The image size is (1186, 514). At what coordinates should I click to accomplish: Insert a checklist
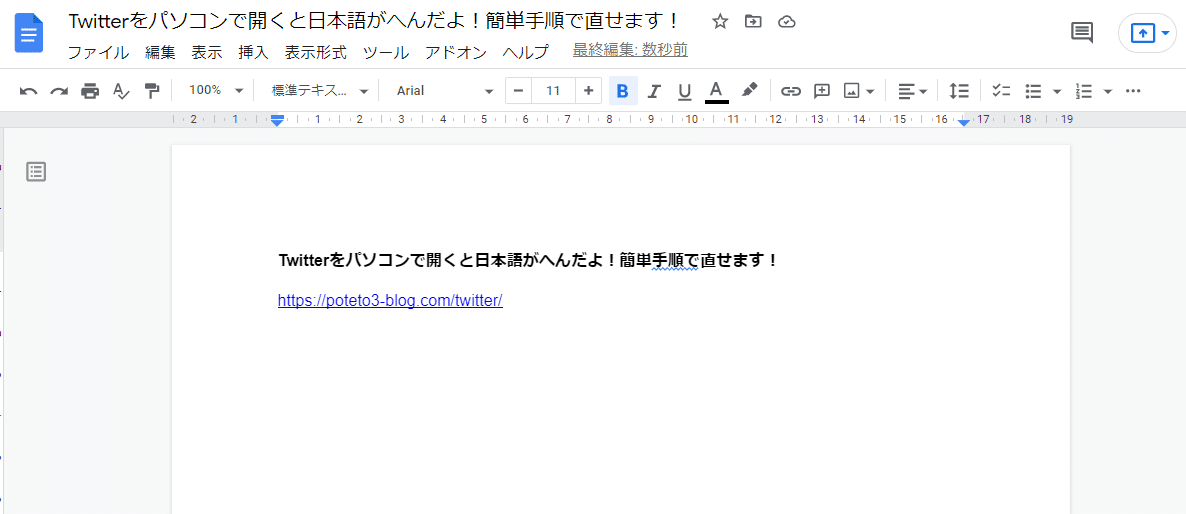tap(1001, 91)
